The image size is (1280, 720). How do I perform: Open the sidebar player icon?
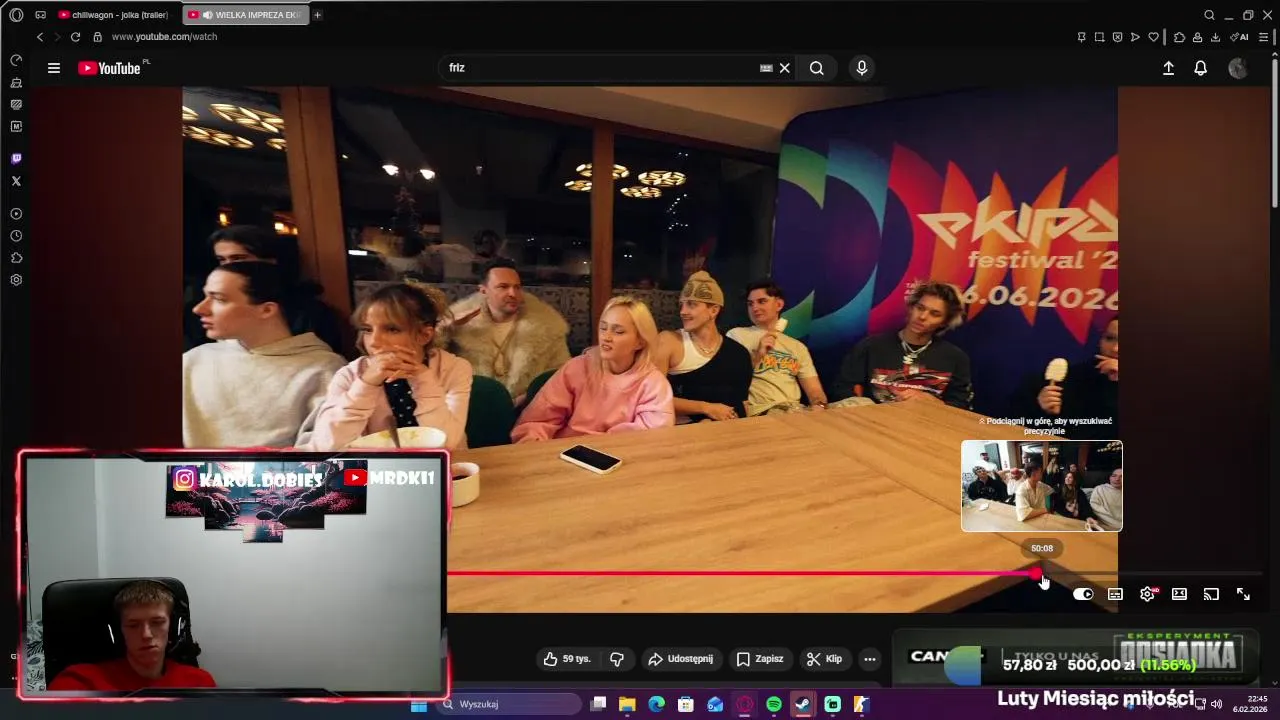(16, 214)
